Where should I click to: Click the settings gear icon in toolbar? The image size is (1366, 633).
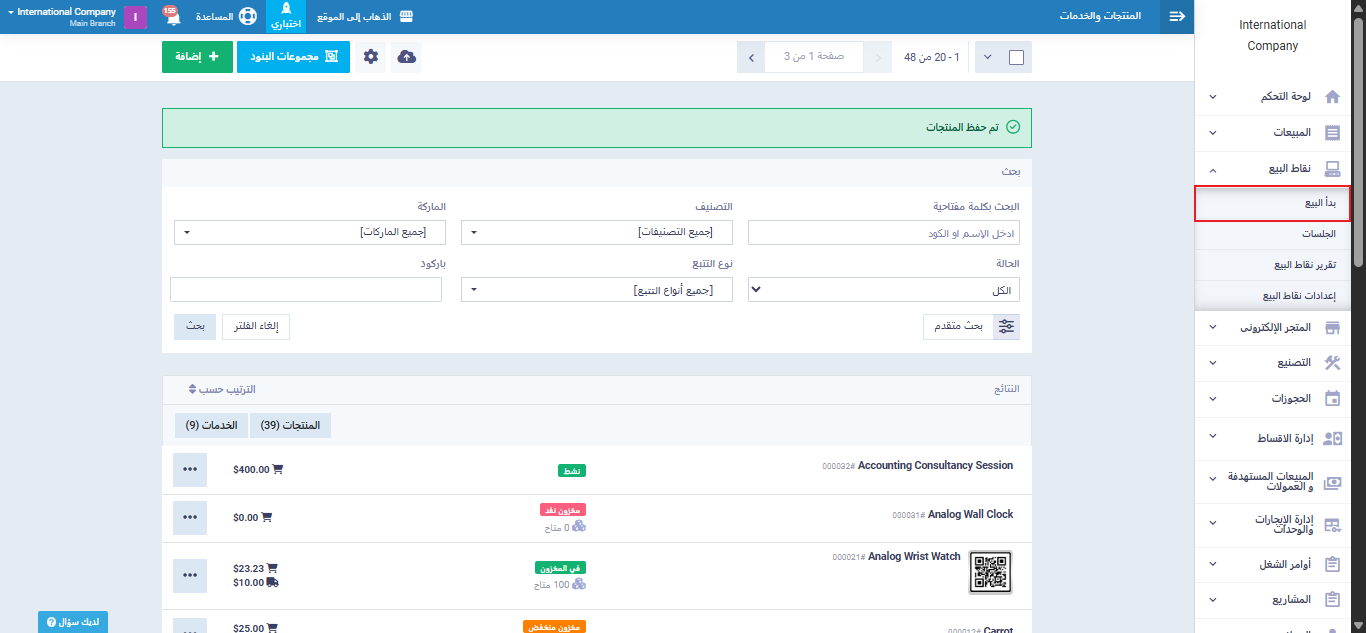[x=371, y=57]
